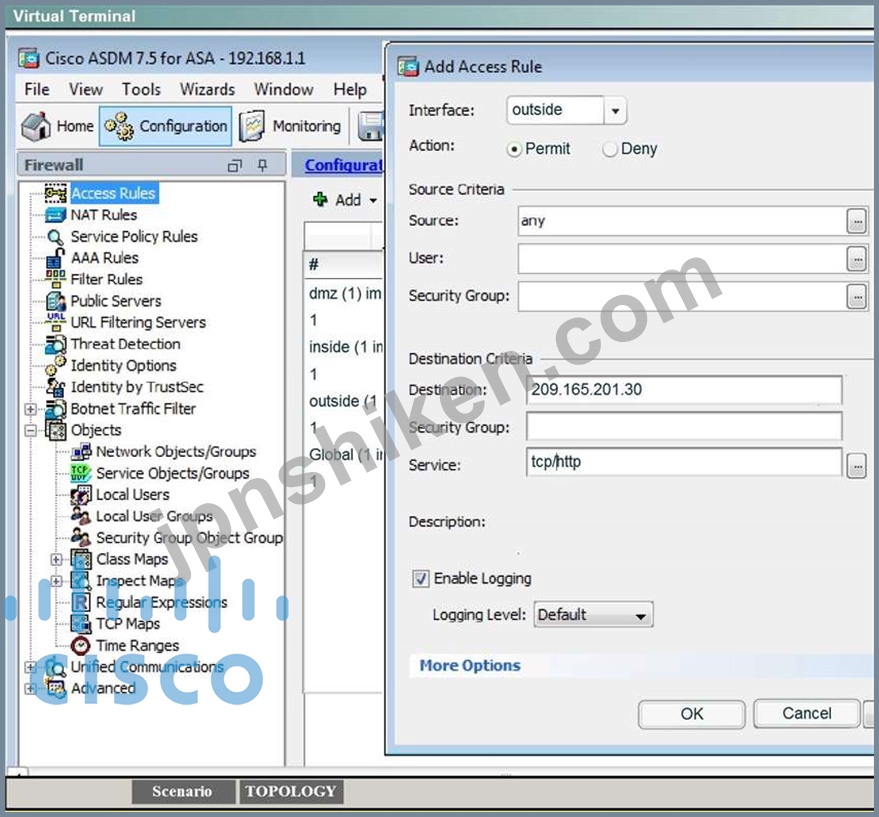
Task: Expand the Advanced tree node
Action: coord(31,689)
